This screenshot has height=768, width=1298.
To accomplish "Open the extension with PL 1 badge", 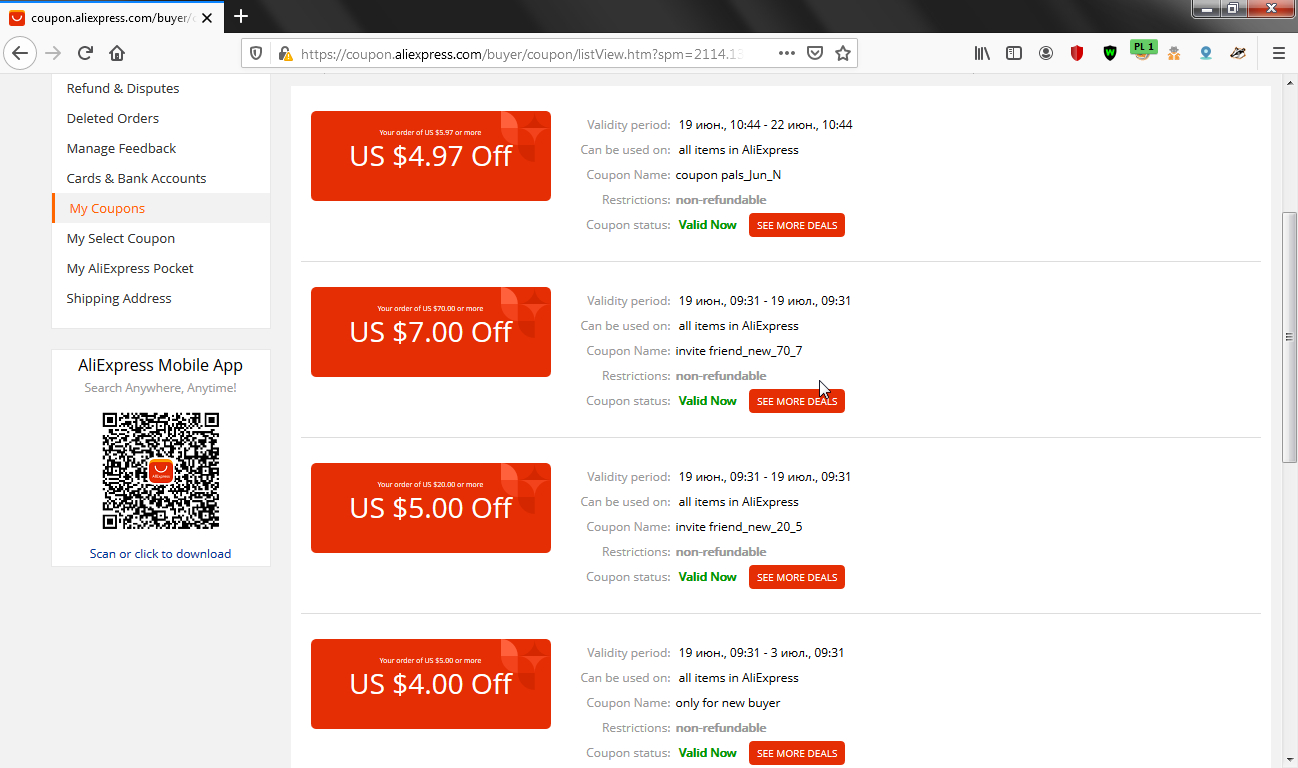I will pos(1142,51).
